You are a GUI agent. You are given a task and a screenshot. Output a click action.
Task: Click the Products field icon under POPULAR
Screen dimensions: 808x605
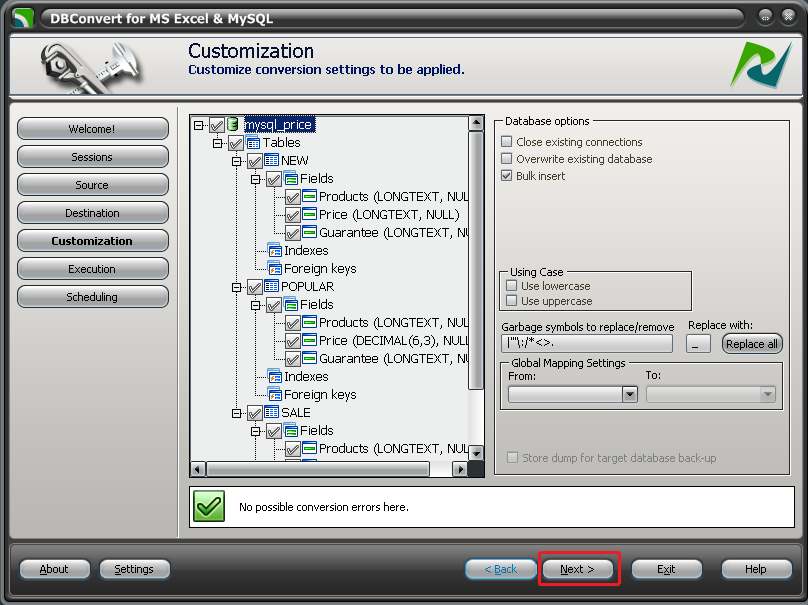pyautogui.click(x=309, y=322)
